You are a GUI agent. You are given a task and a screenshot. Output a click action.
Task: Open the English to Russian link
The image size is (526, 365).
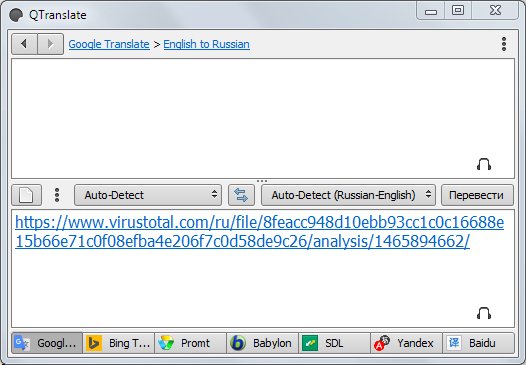point(206,44)
